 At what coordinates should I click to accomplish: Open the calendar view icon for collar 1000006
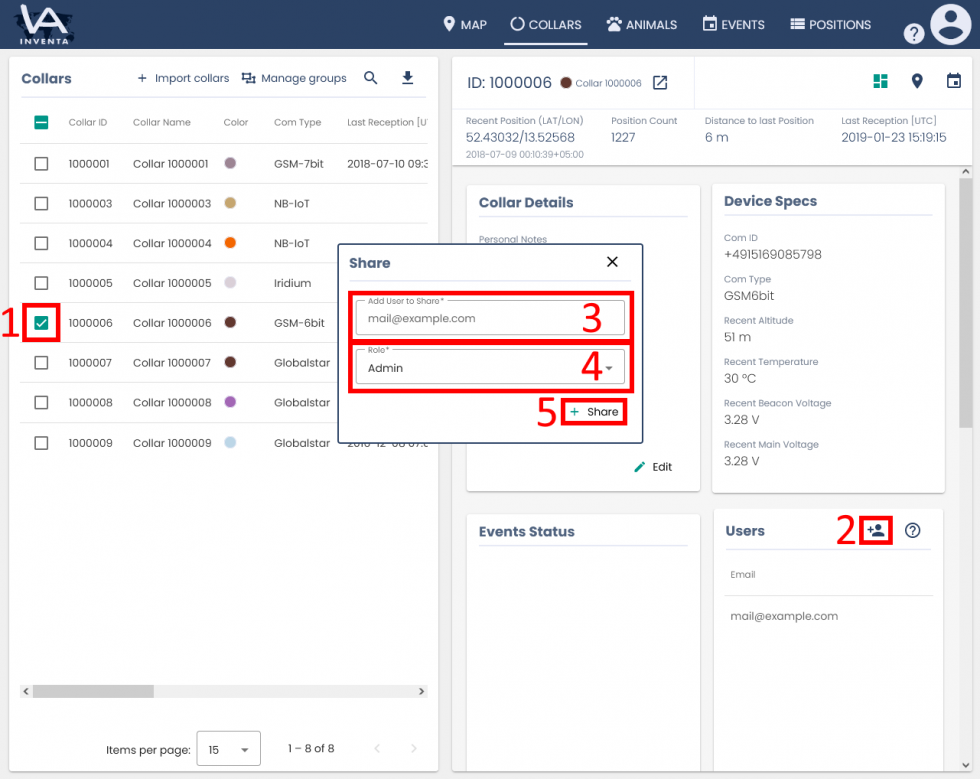[x=951, y=81]
